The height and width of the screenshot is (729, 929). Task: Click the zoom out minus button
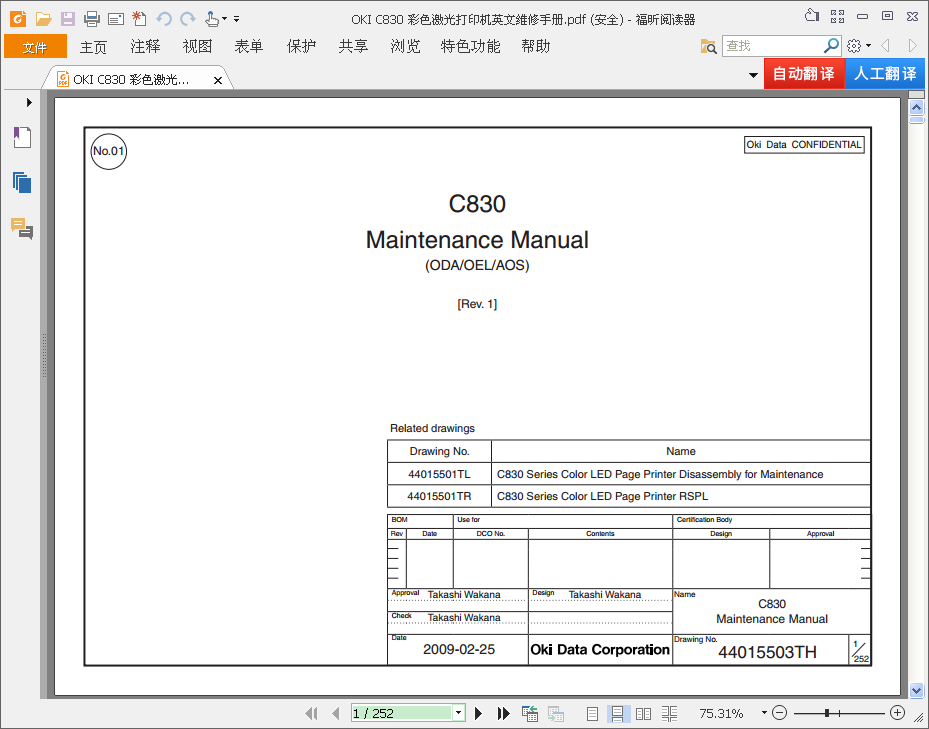coord(780,713)
